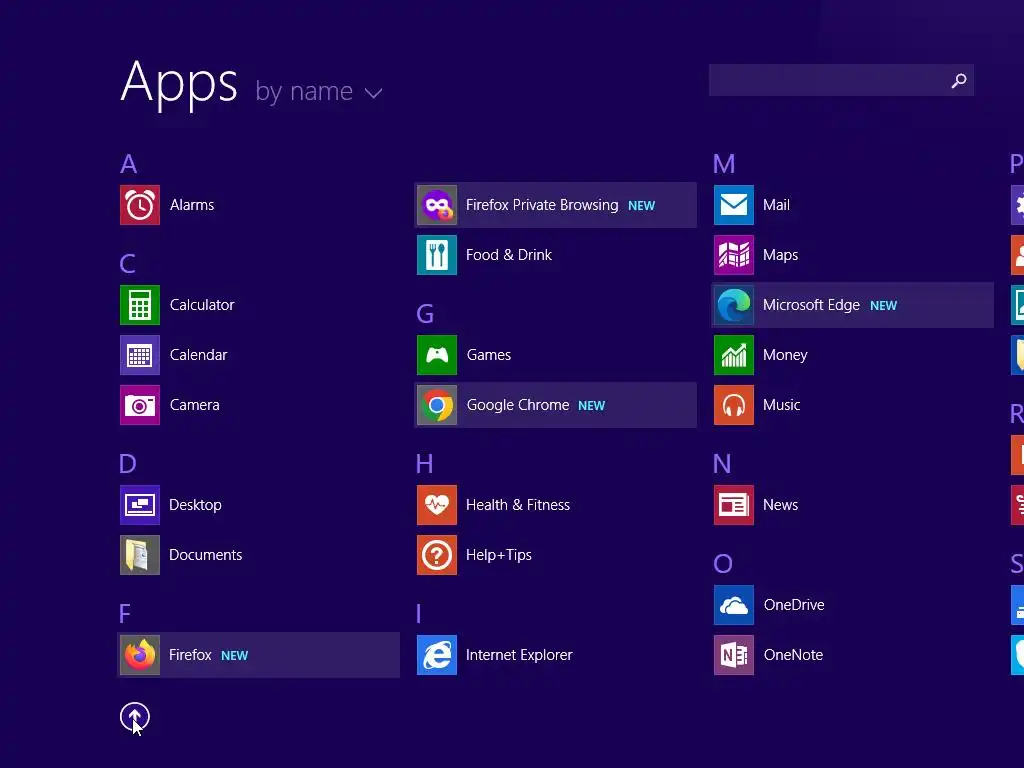
Task: Open the Food & Drink icon
Action: tap(437, 255)
